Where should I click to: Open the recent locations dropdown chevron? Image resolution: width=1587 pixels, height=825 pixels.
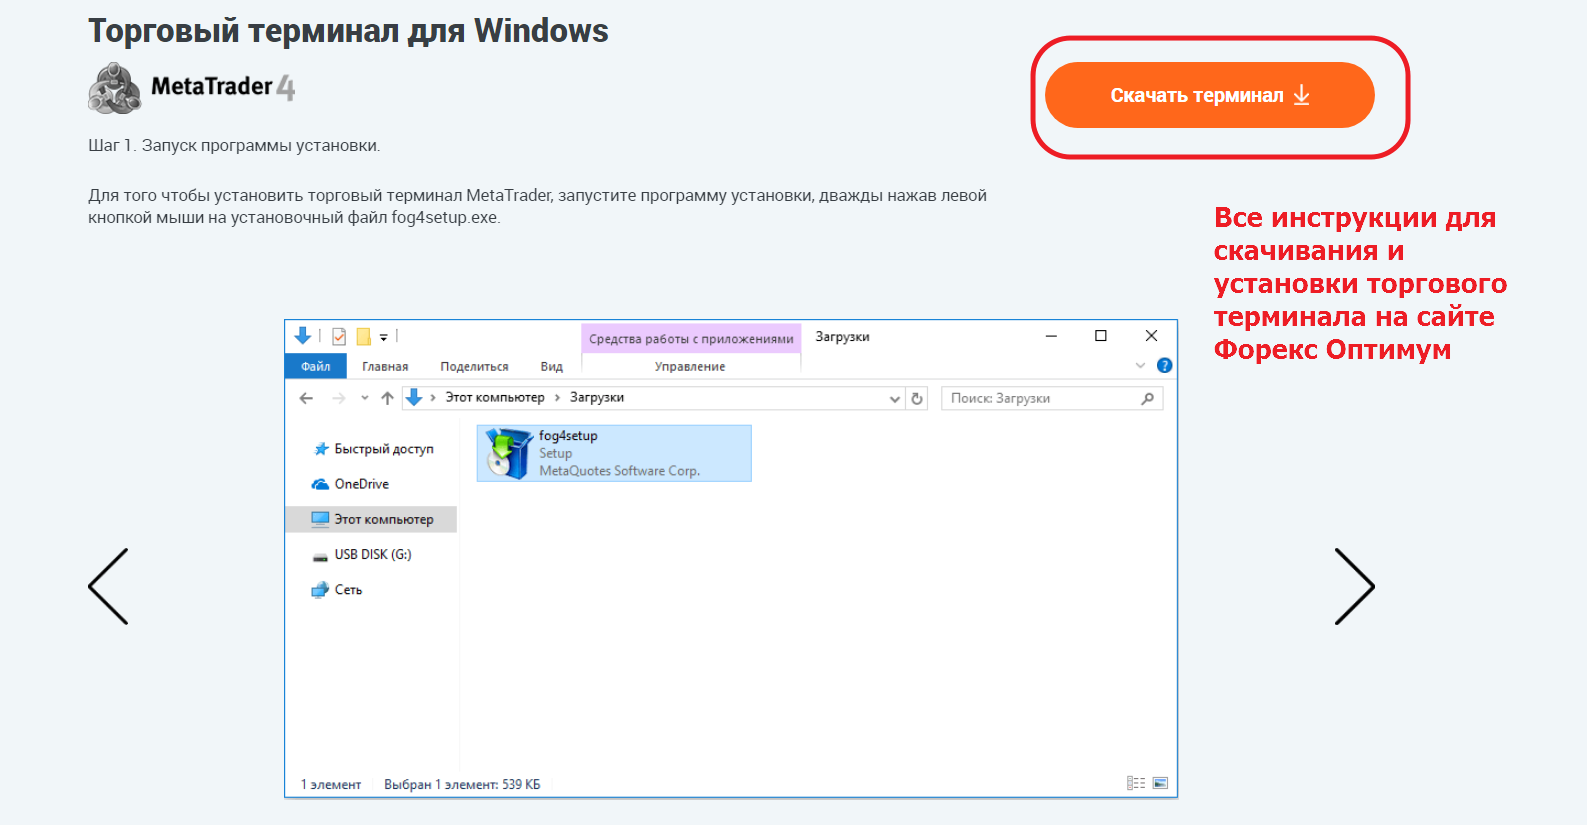[365, 398]
